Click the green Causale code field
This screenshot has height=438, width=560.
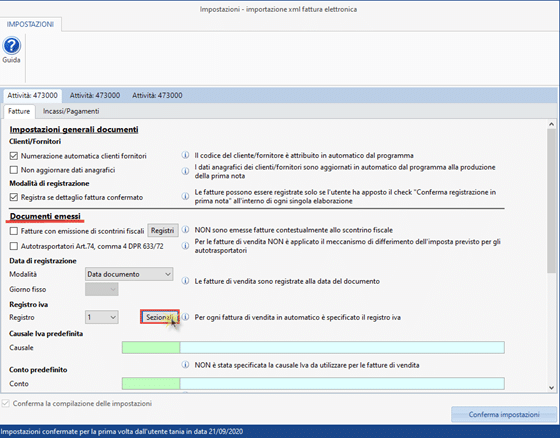151,347
